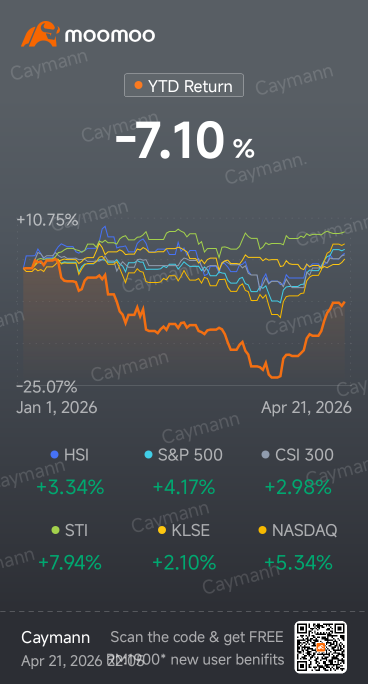Click the S&P 500 cyan legend dot
The height and width of the screenshot is (684, 368).
click(x=148, y=455)
